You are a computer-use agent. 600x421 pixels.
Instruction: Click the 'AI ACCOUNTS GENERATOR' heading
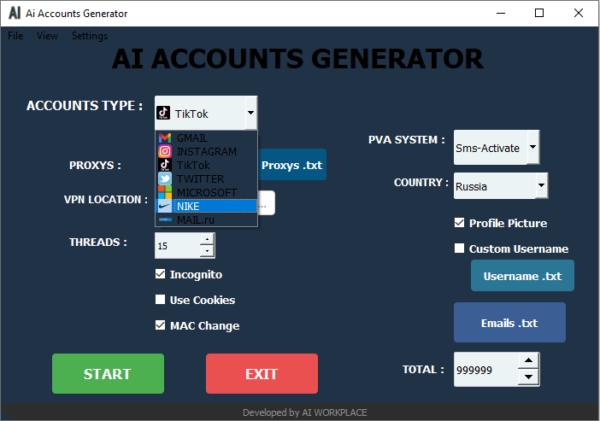coord(298,59)
